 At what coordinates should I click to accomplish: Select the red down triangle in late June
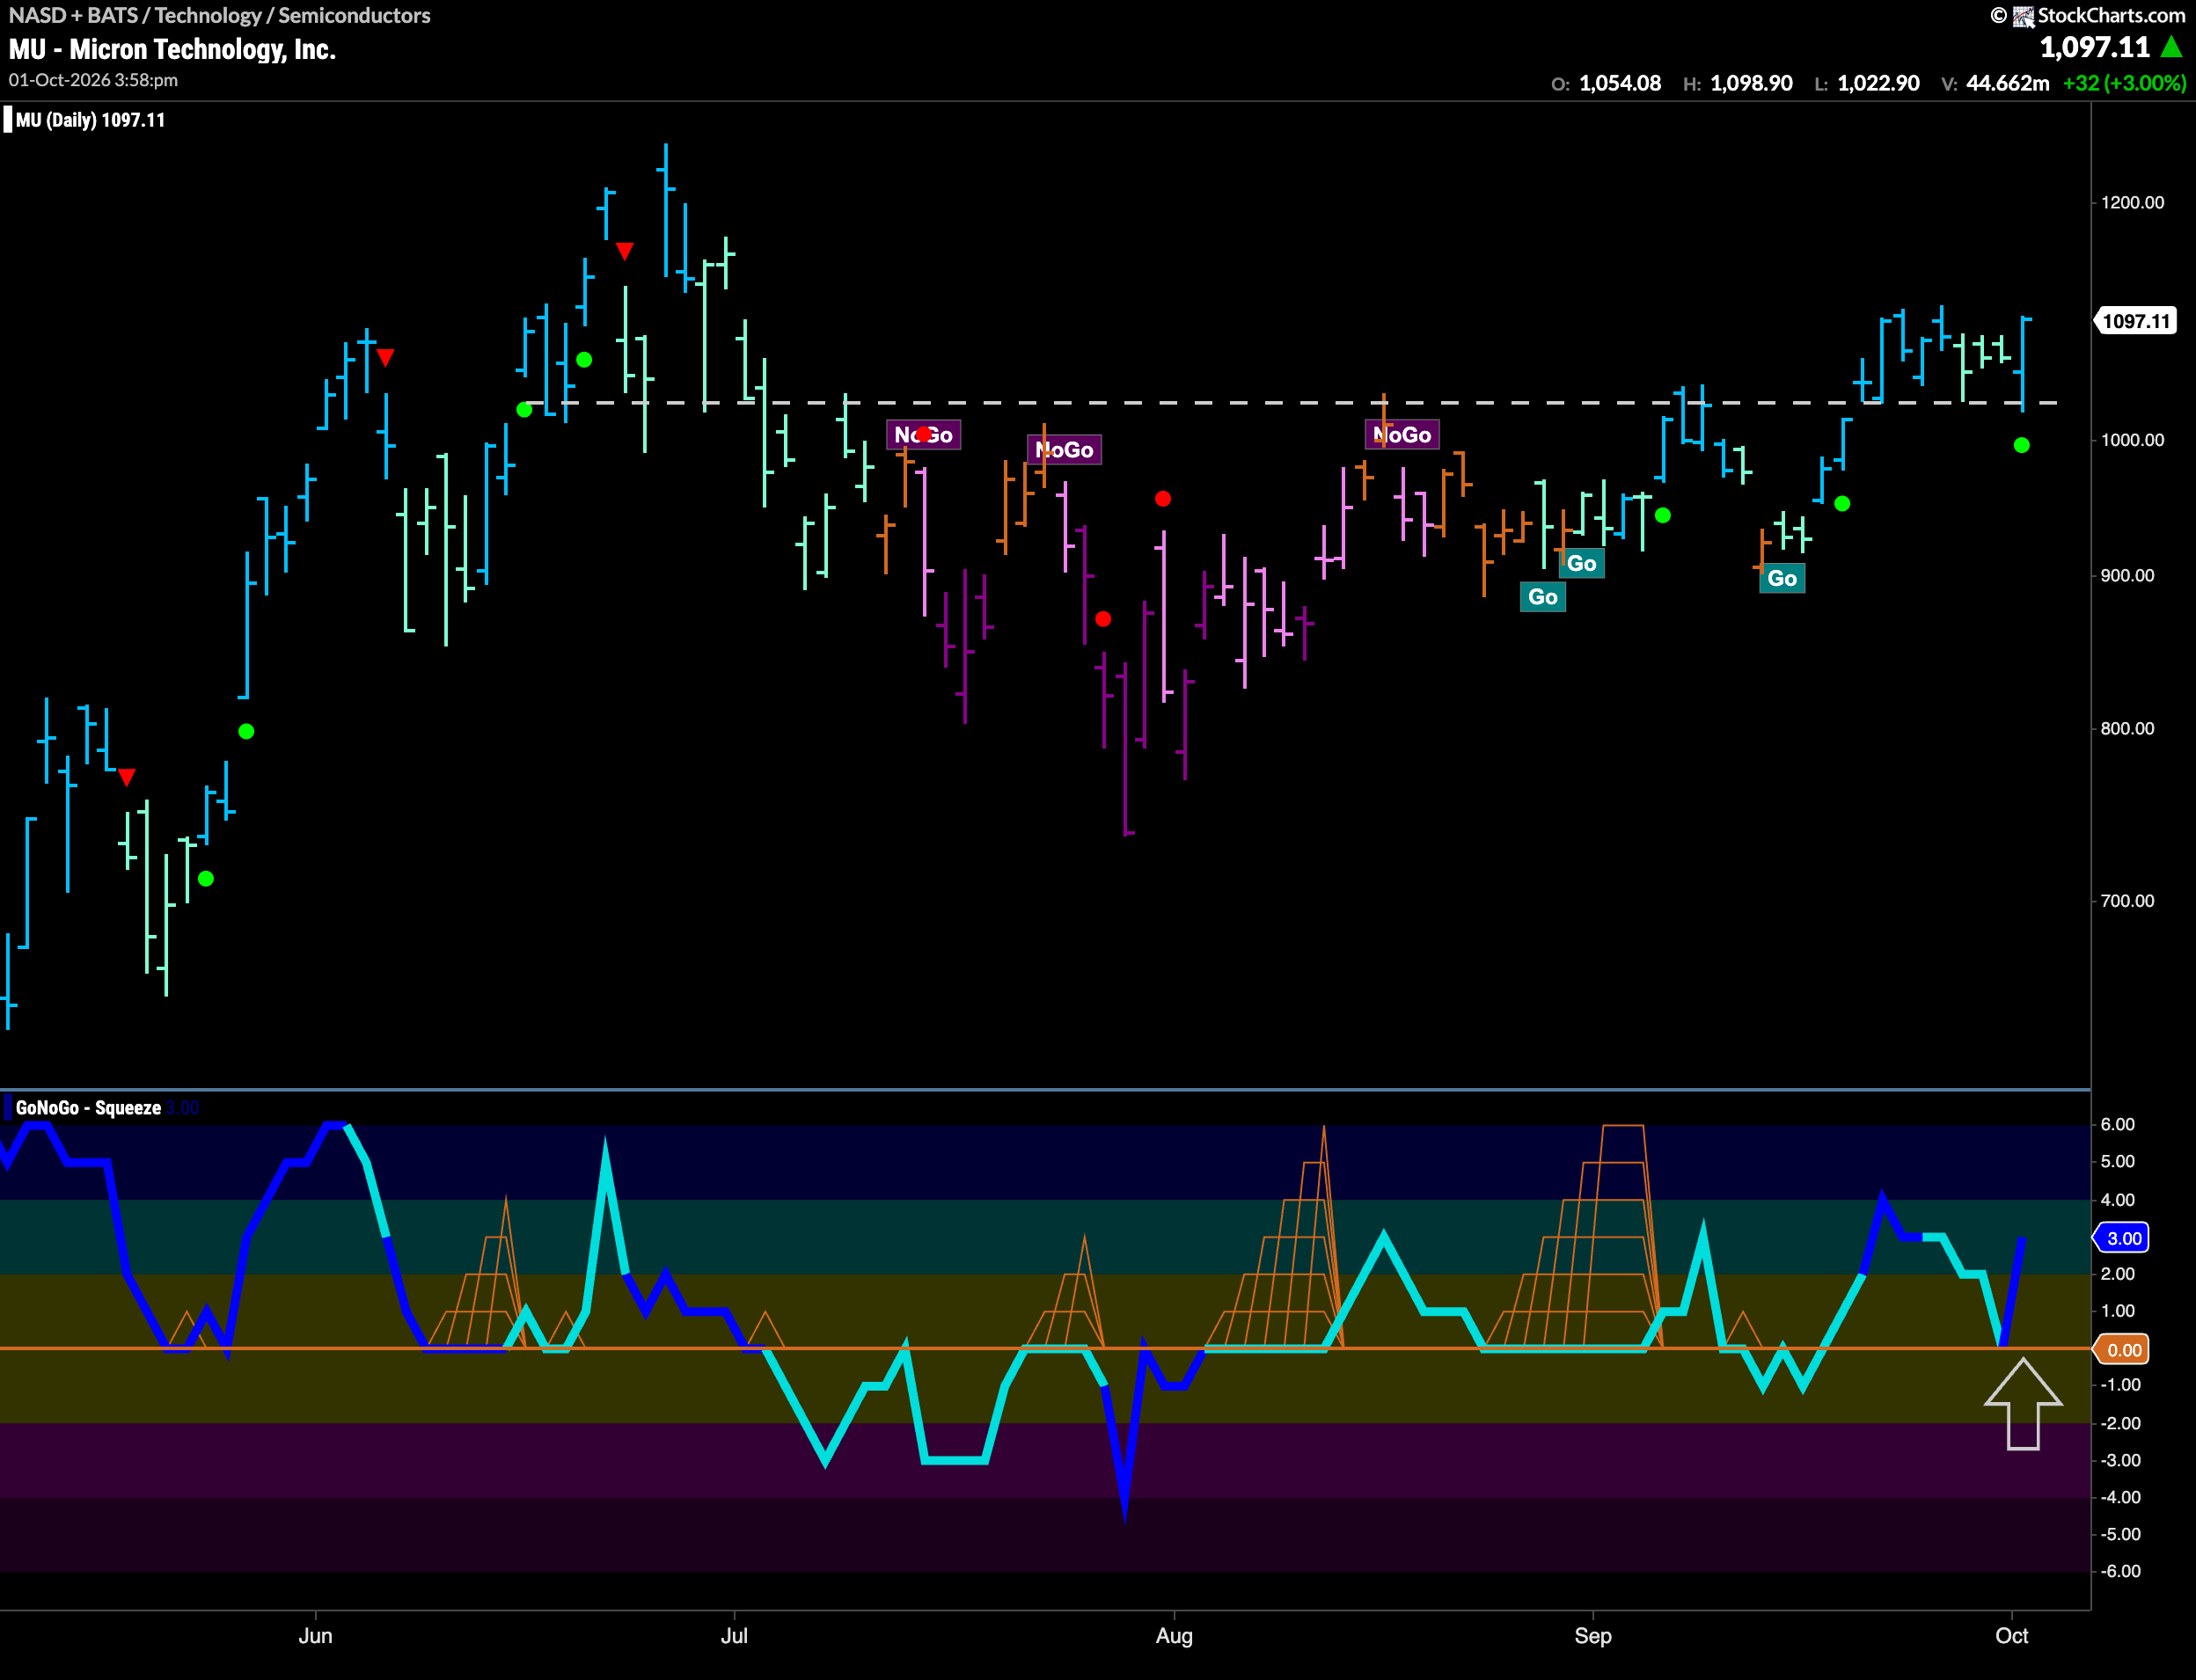[624, 251]
